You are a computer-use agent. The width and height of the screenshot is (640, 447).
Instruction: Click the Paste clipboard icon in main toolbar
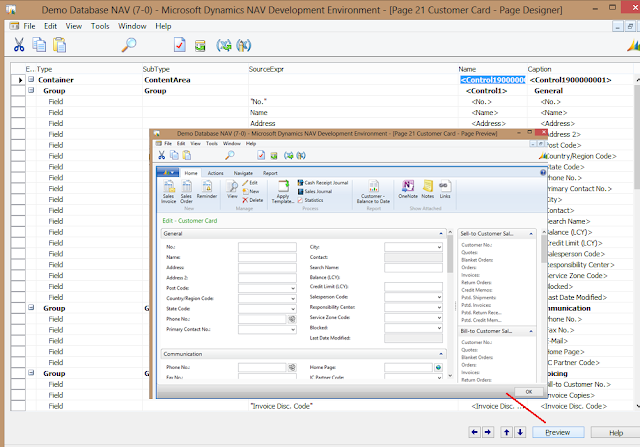(x=60, y=44)
